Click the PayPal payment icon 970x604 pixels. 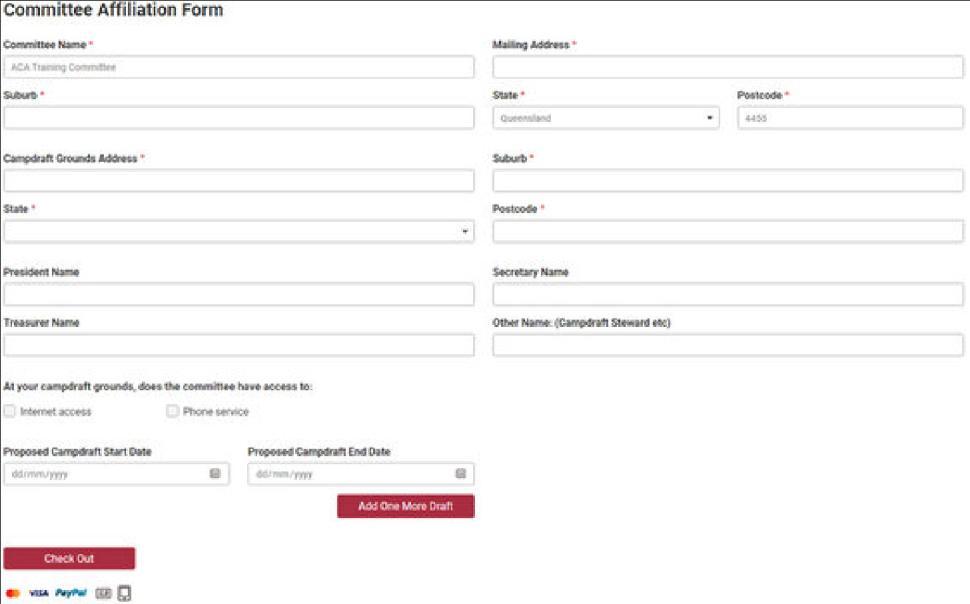point(71,593)
